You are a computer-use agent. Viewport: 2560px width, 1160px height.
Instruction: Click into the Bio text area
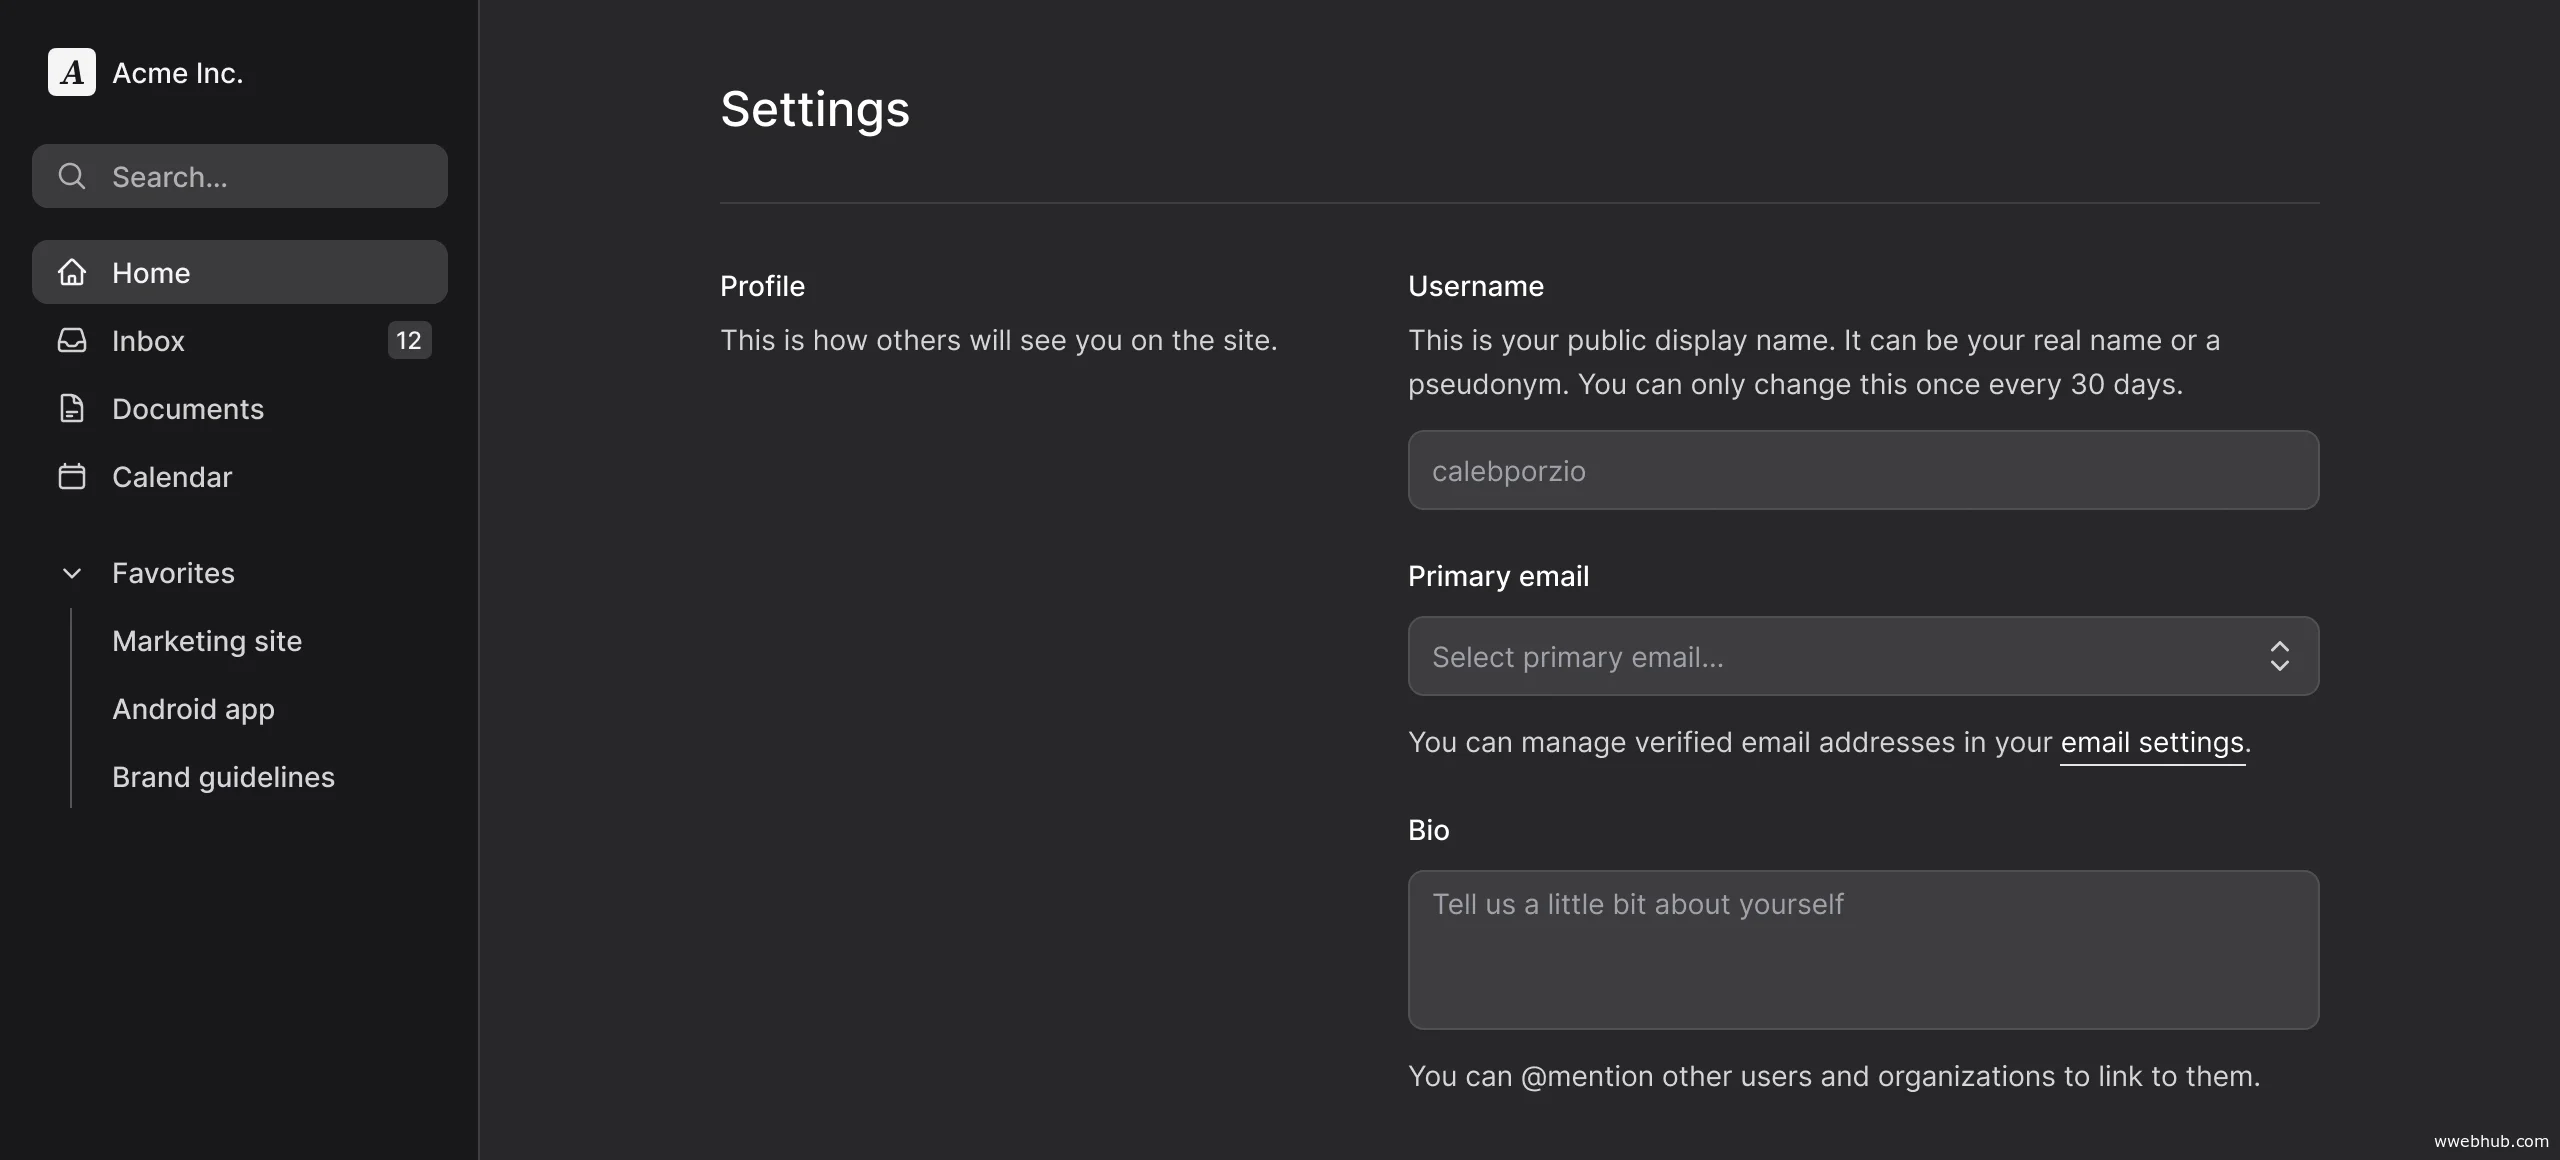pyautogui.click(x=1862, y=950)
